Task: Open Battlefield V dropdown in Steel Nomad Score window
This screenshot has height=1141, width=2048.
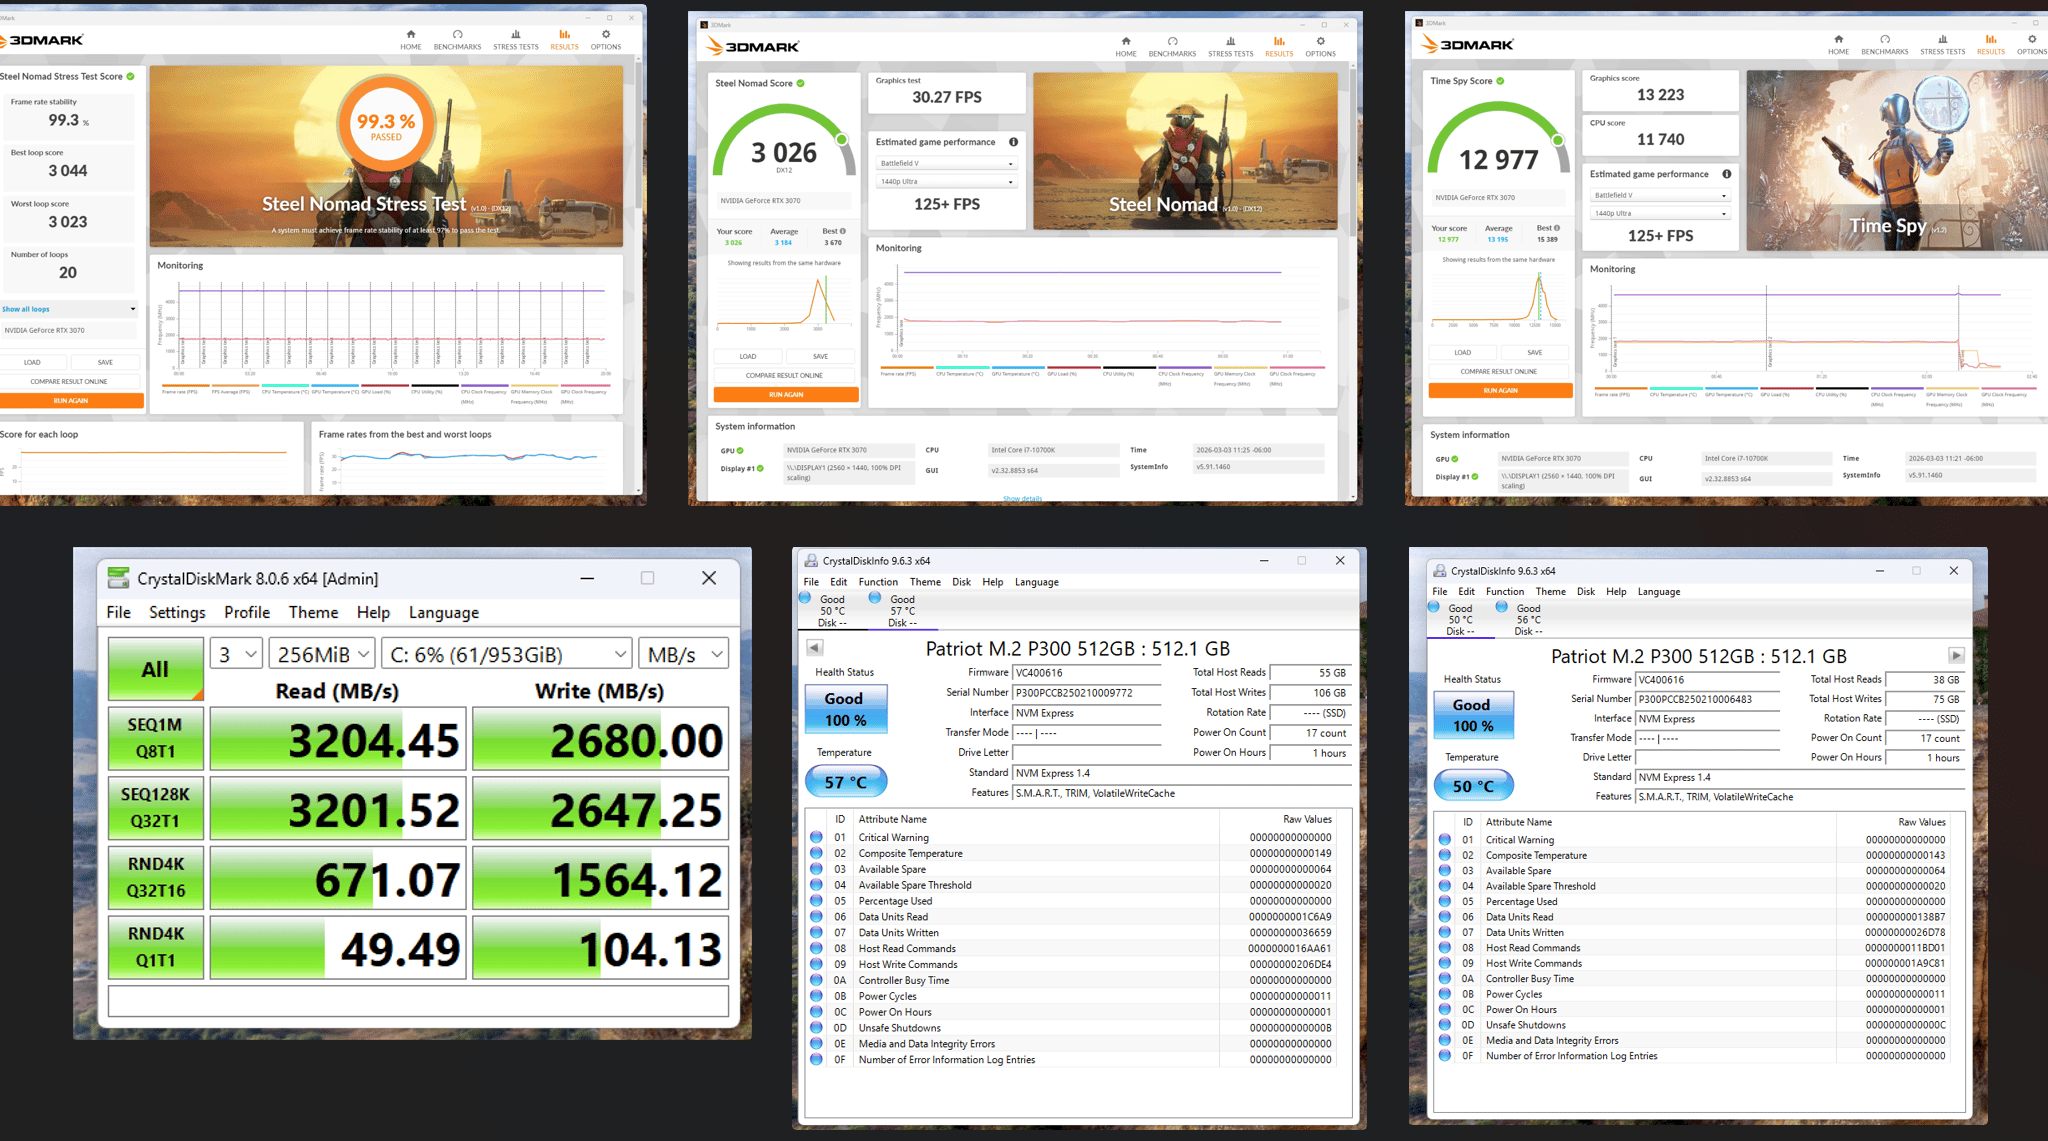Action: click(x=946, y=163)
